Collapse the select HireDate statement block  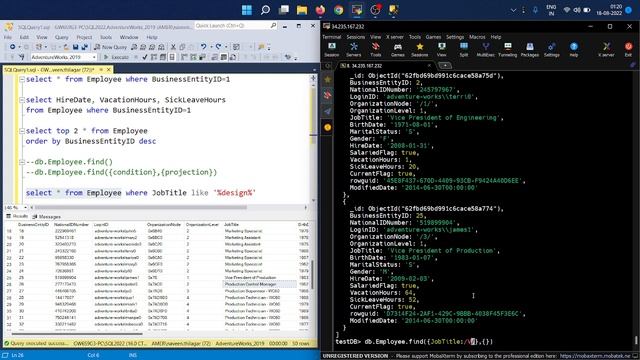point(22,100)
